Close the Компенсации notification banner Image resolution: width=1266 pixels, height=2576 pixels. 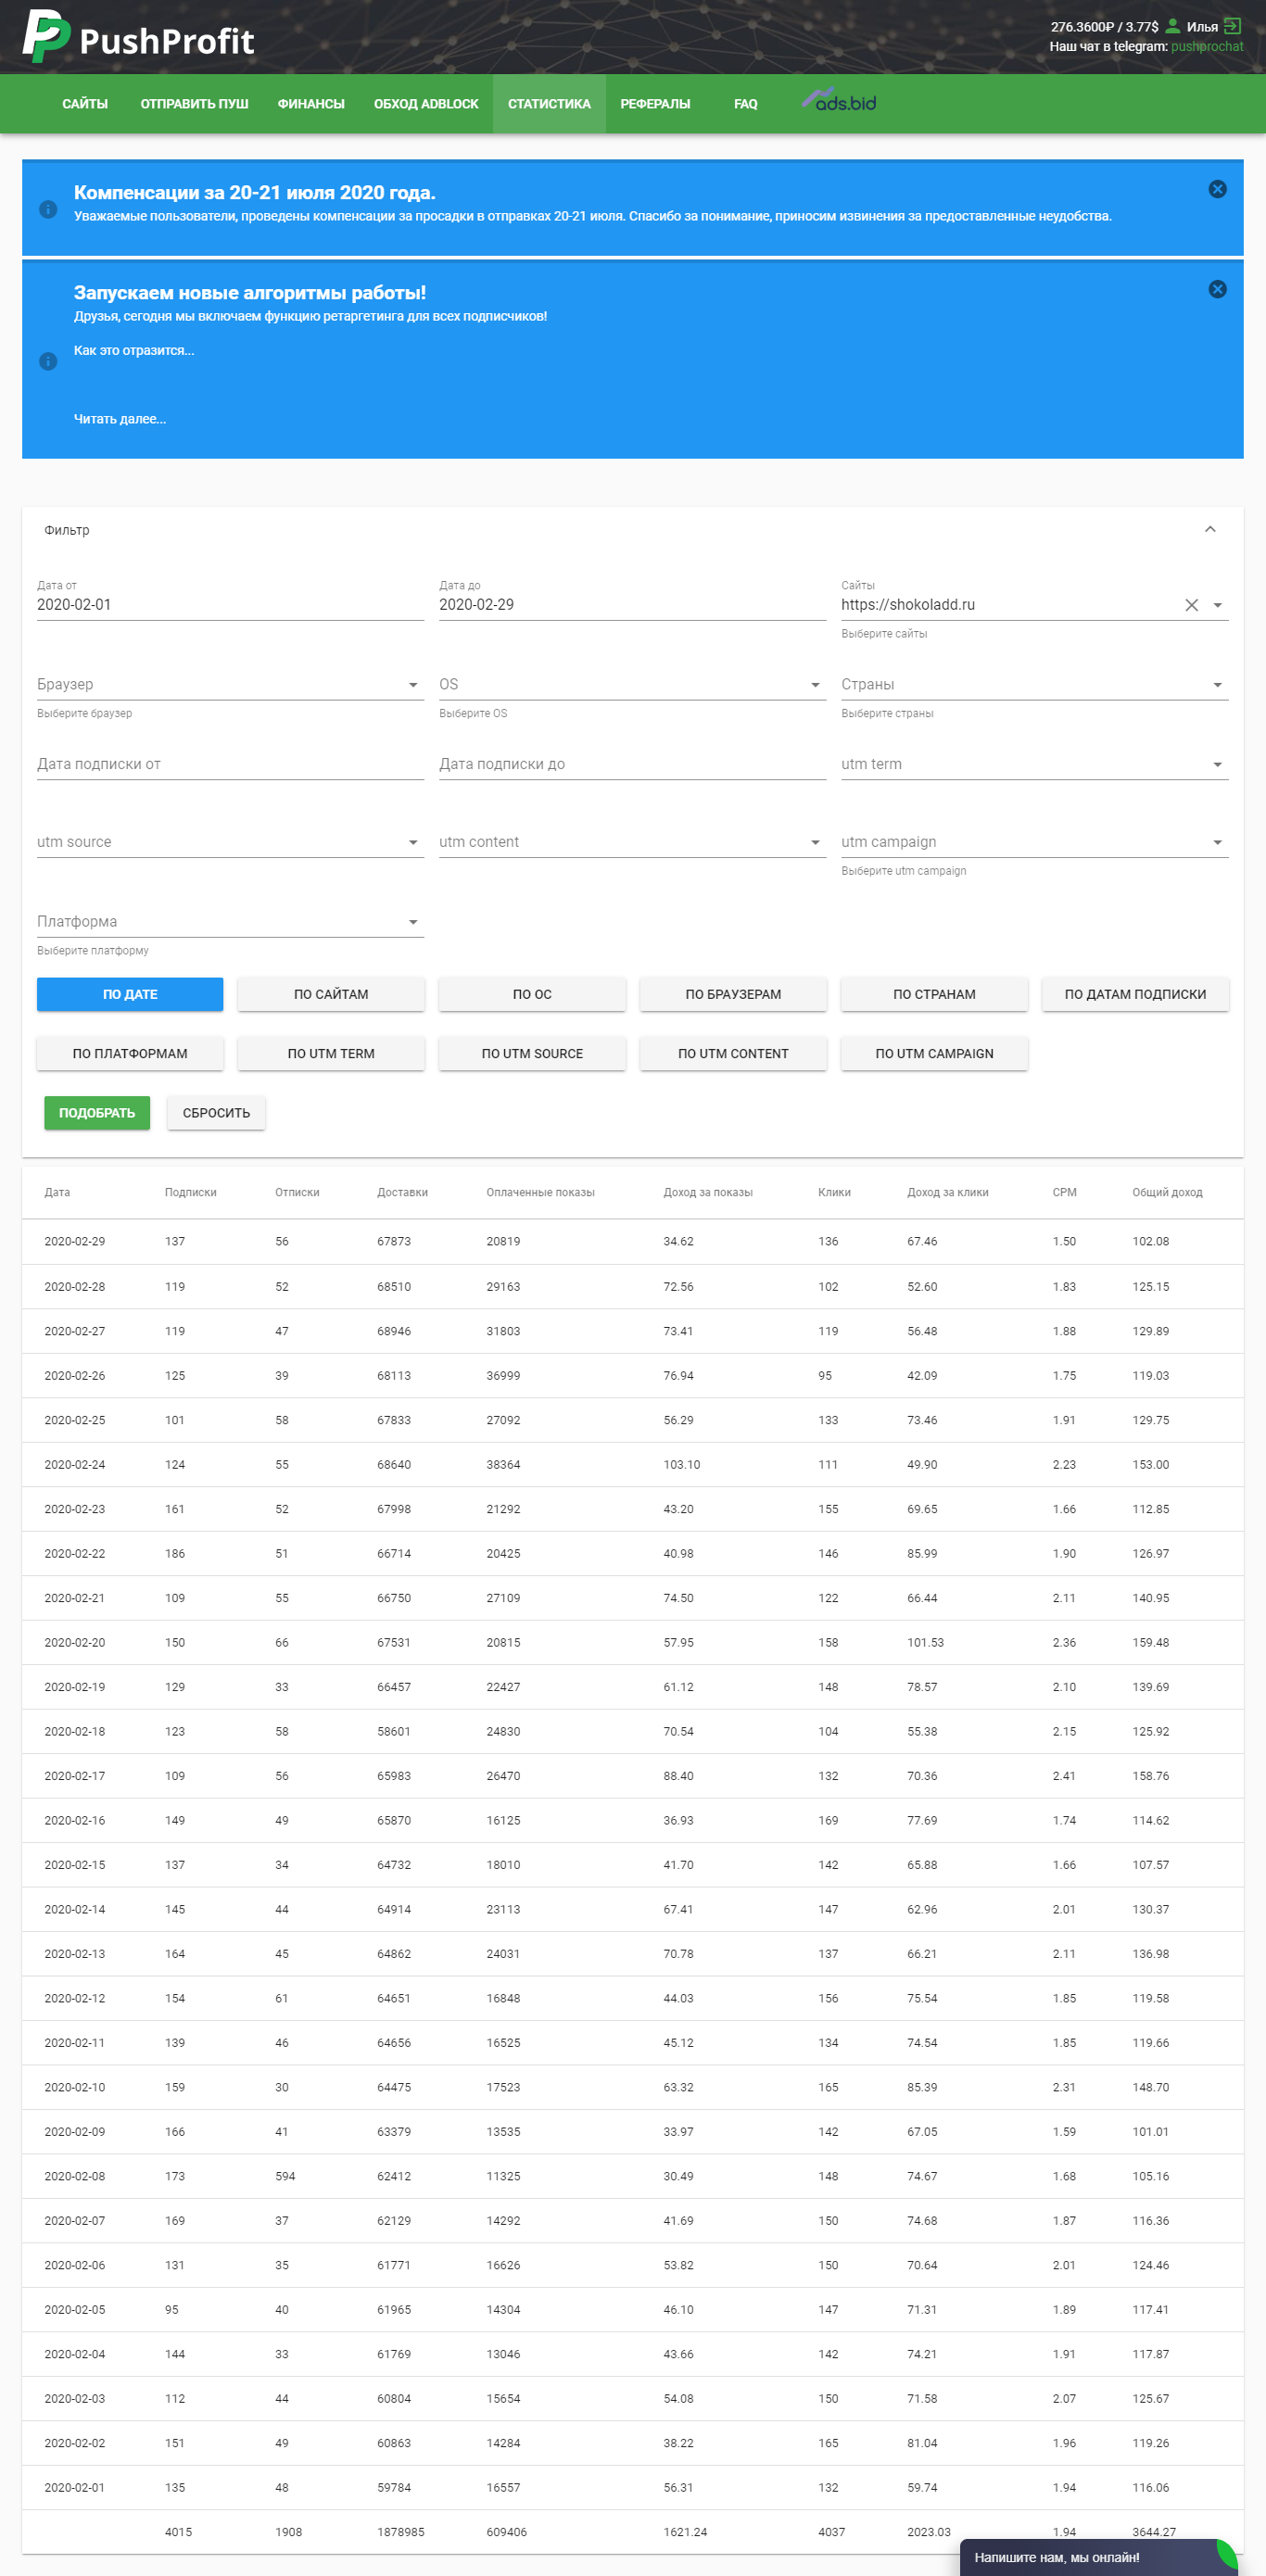[x=1217, y=189]
